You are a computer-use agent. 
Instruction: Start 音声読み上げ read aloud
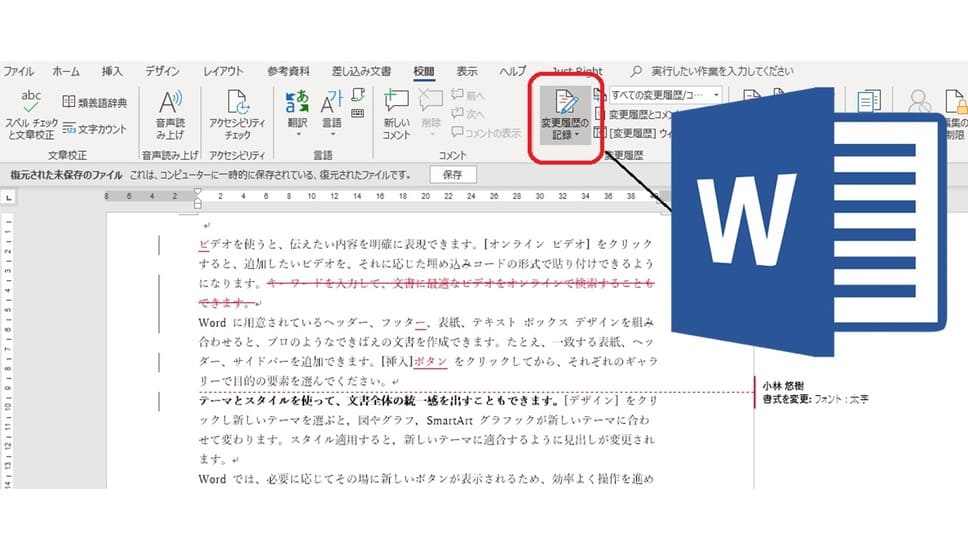pos(170,115)
